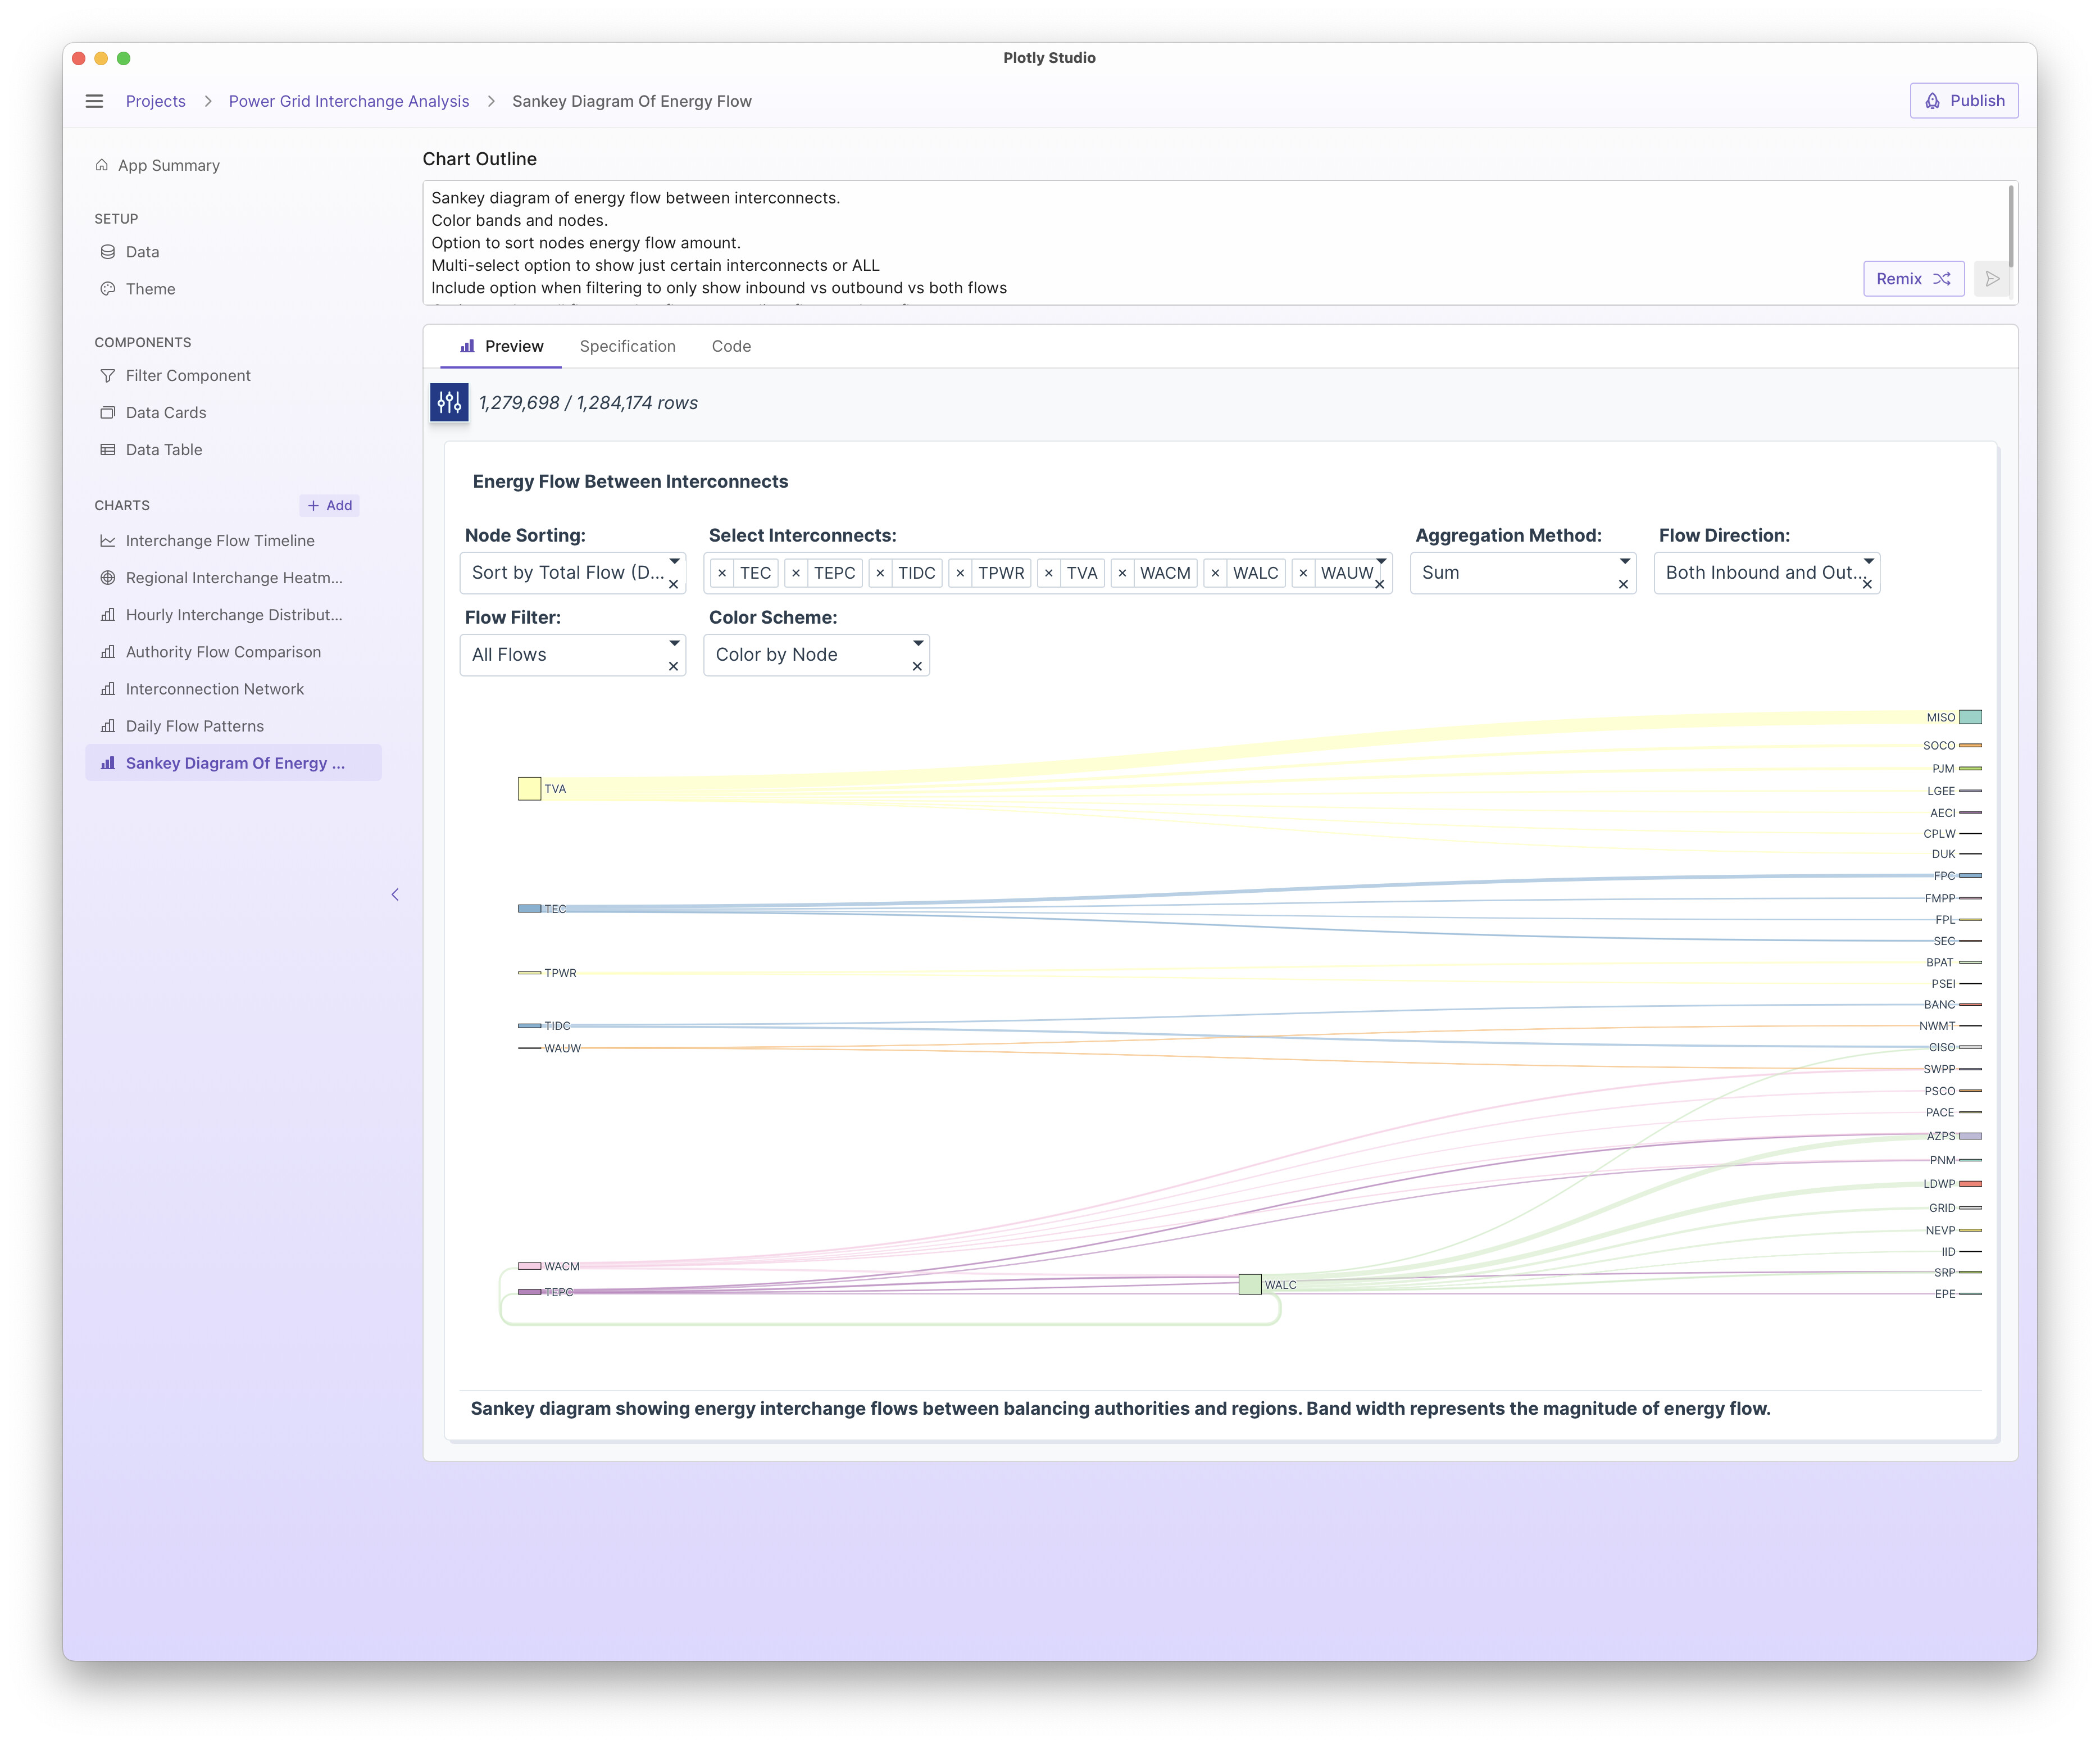Switch to the Code tab

[x=731, y=346]
